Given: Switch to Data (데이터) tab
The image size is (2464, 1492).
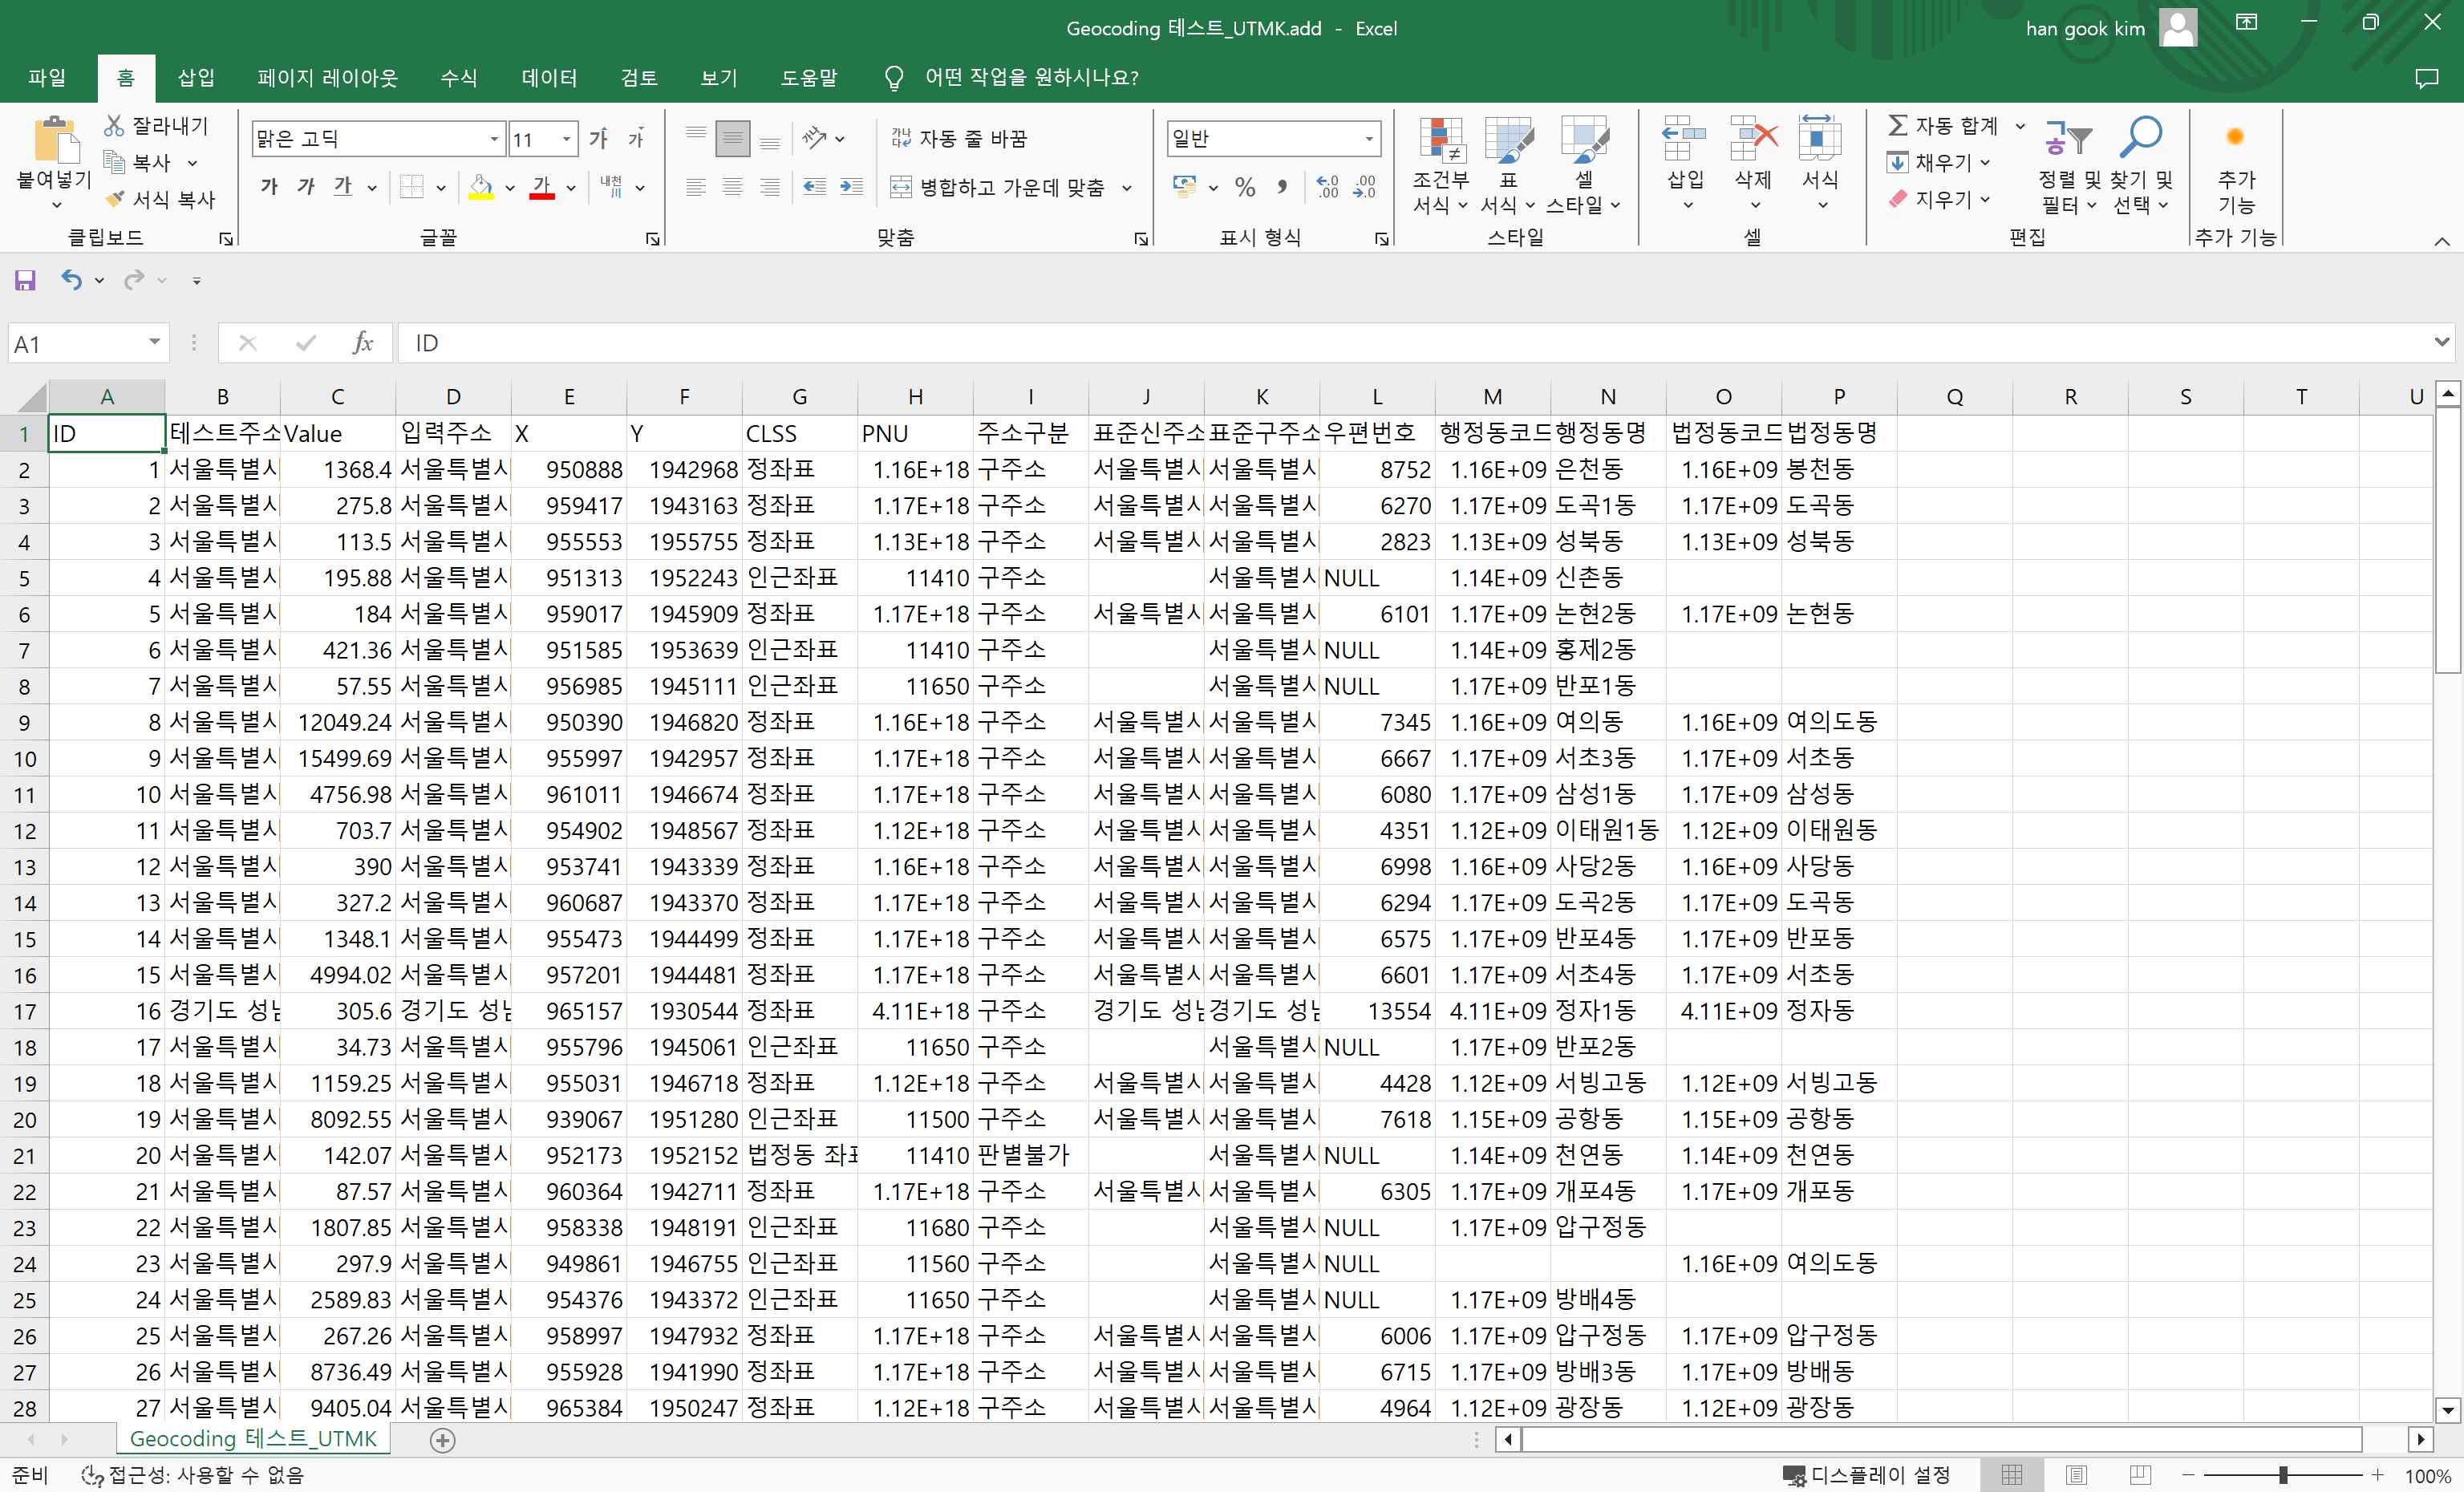Looking at the screenshot, I should 549,78.
